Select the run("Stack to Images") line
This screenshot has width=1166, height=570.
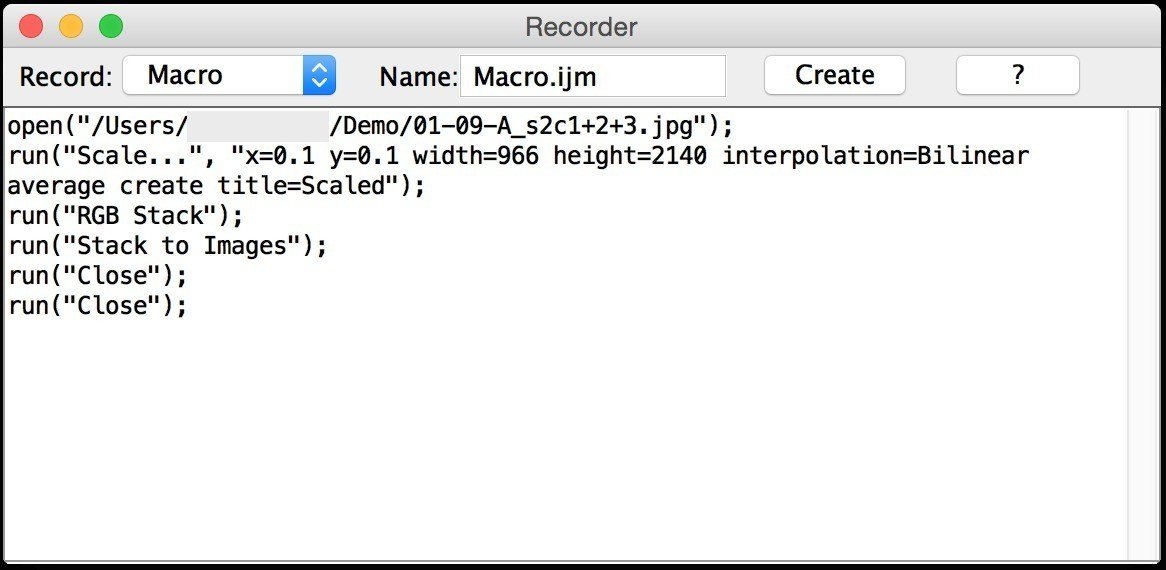[x=167, y=246]
